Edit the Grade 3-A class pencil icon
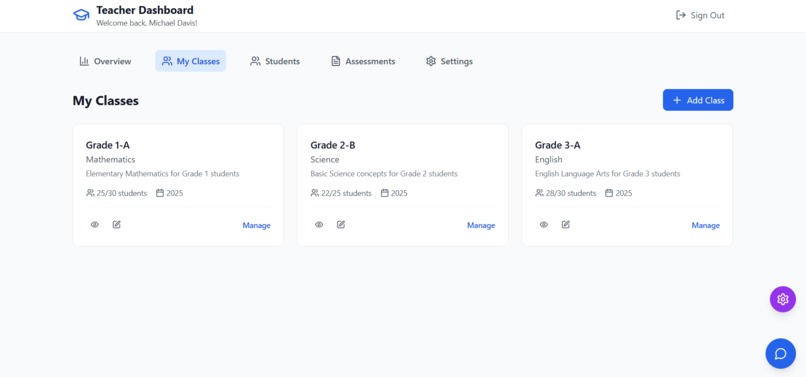This screenshot has height=377, width=806. (565, 224)
